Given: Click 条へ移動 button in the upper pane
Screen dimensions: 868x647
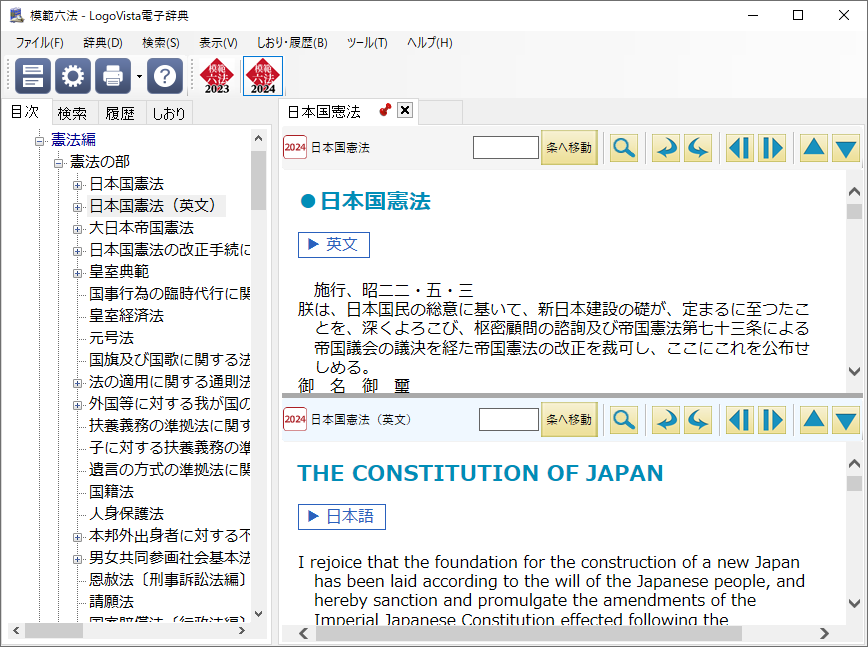Looking at the screenshot, I should point(569,148).
